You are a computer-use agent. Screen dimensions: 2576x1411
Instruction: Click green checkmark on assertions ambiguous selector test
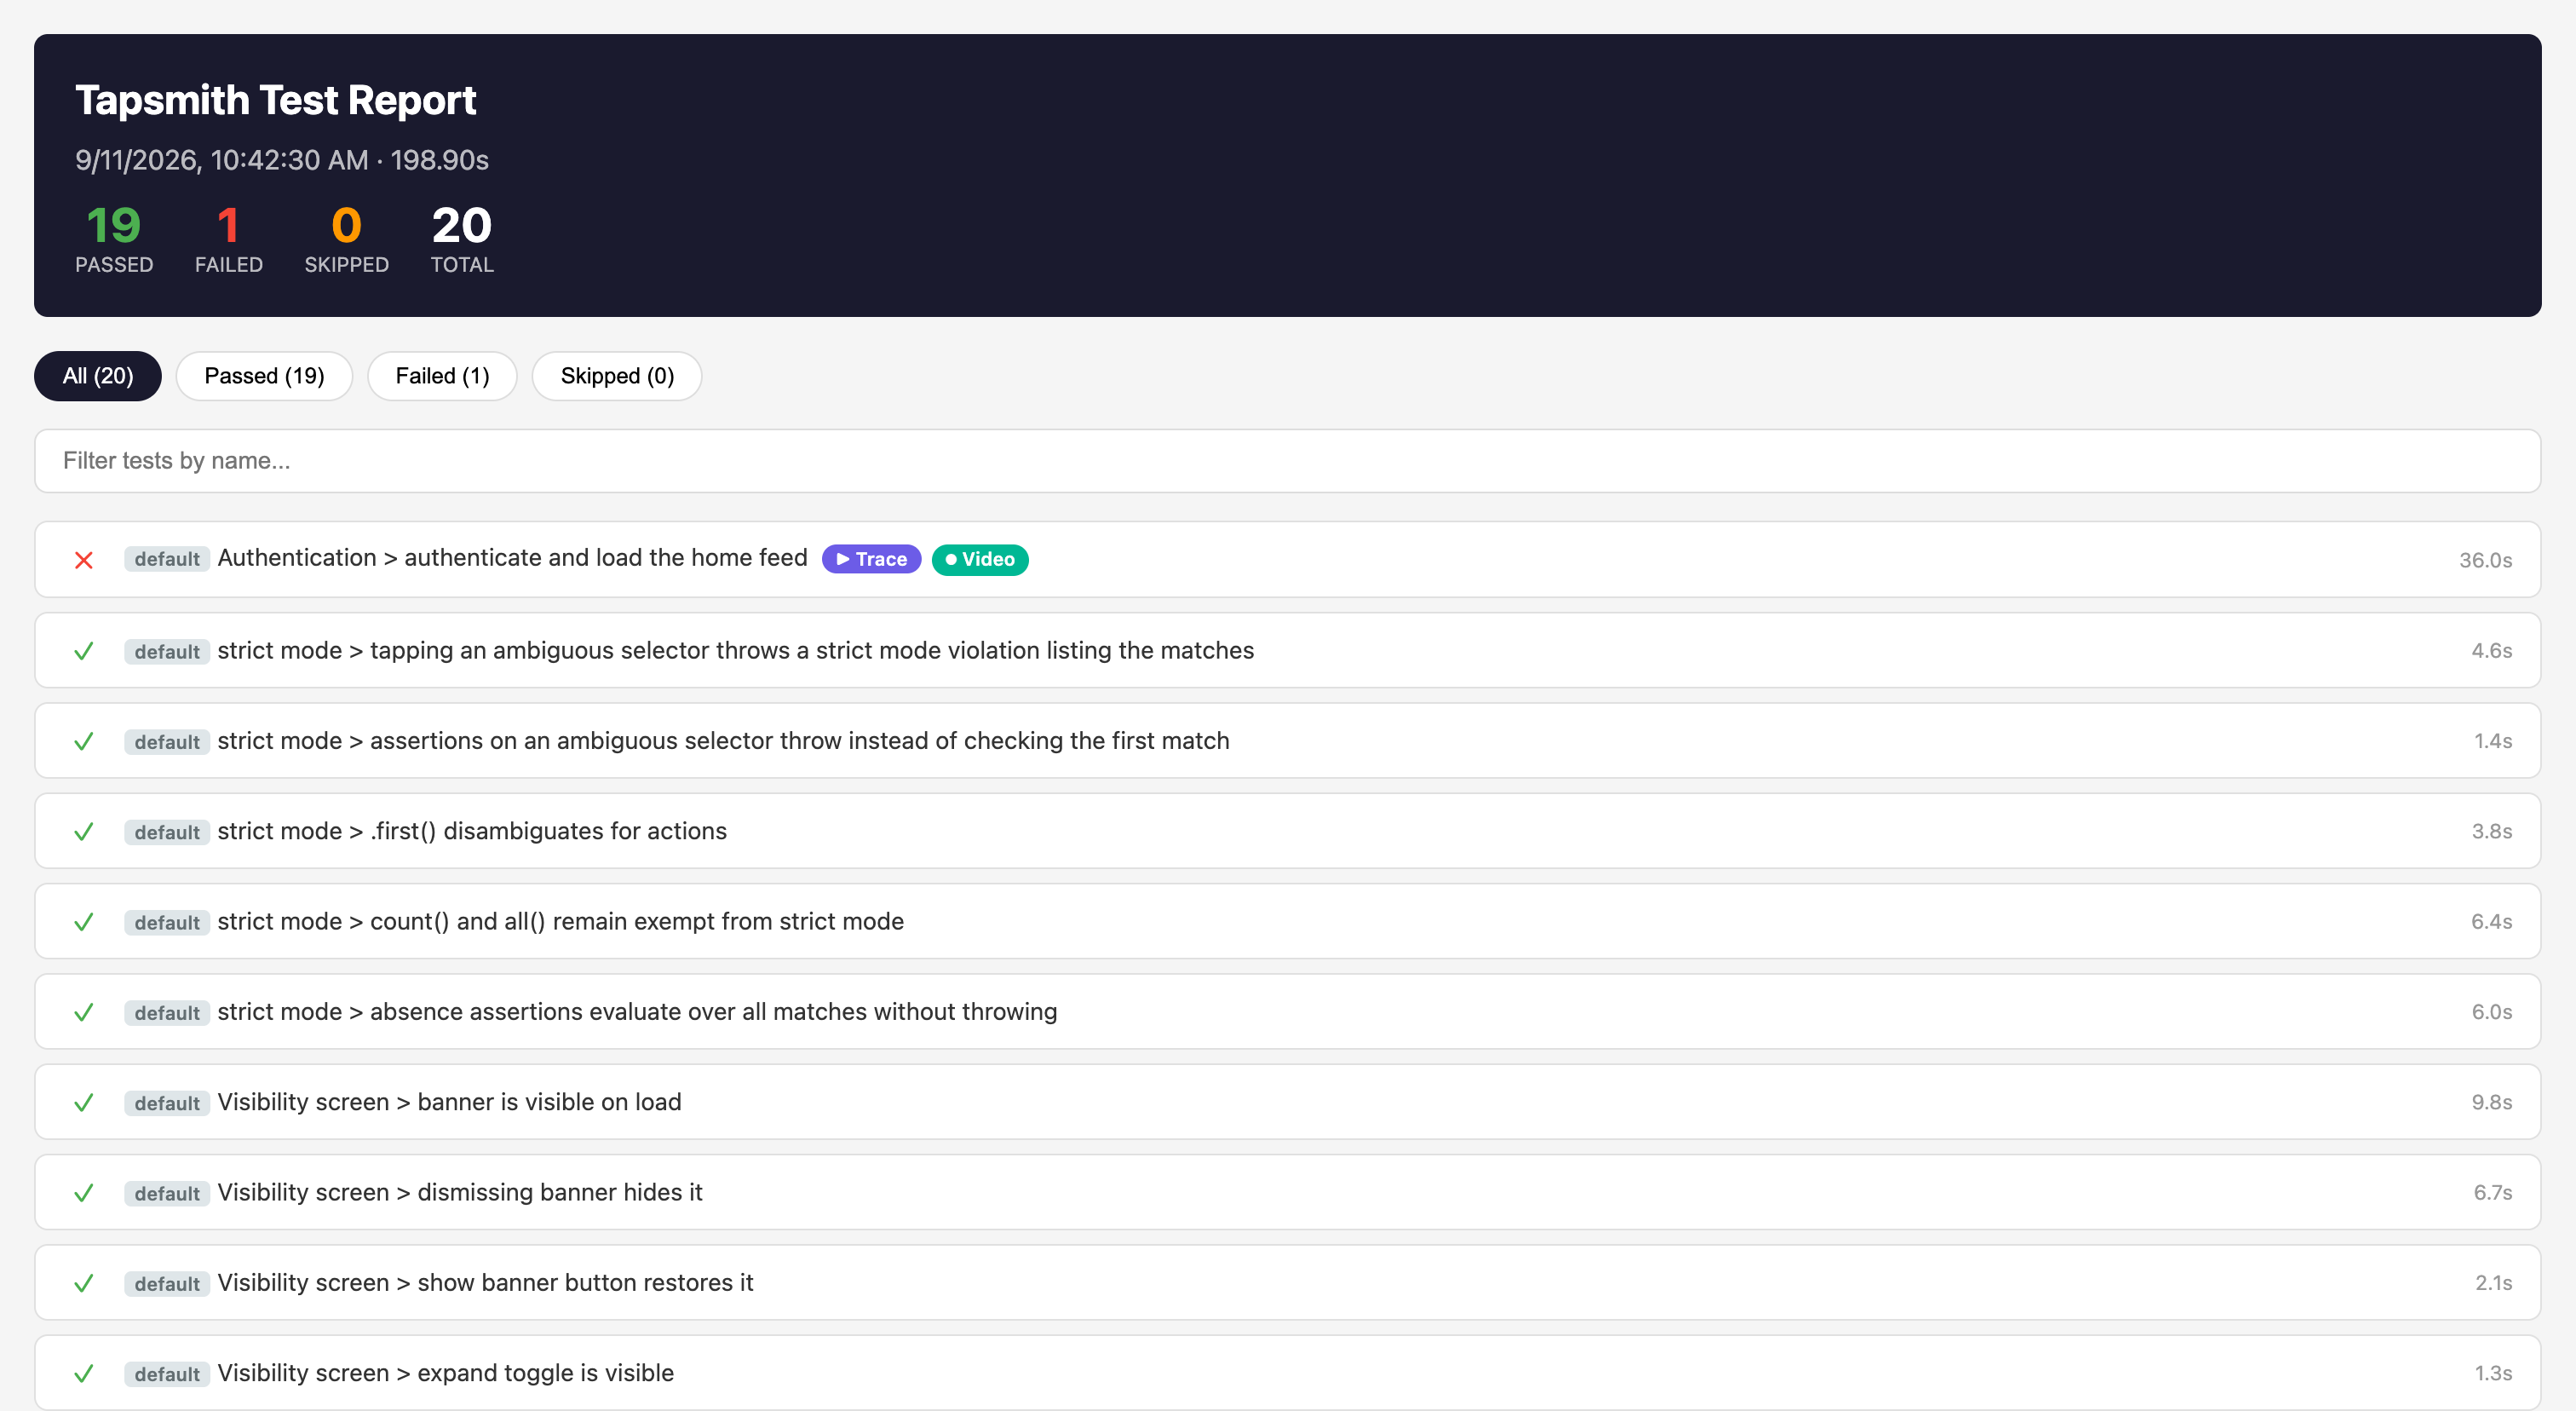point(84,741)
